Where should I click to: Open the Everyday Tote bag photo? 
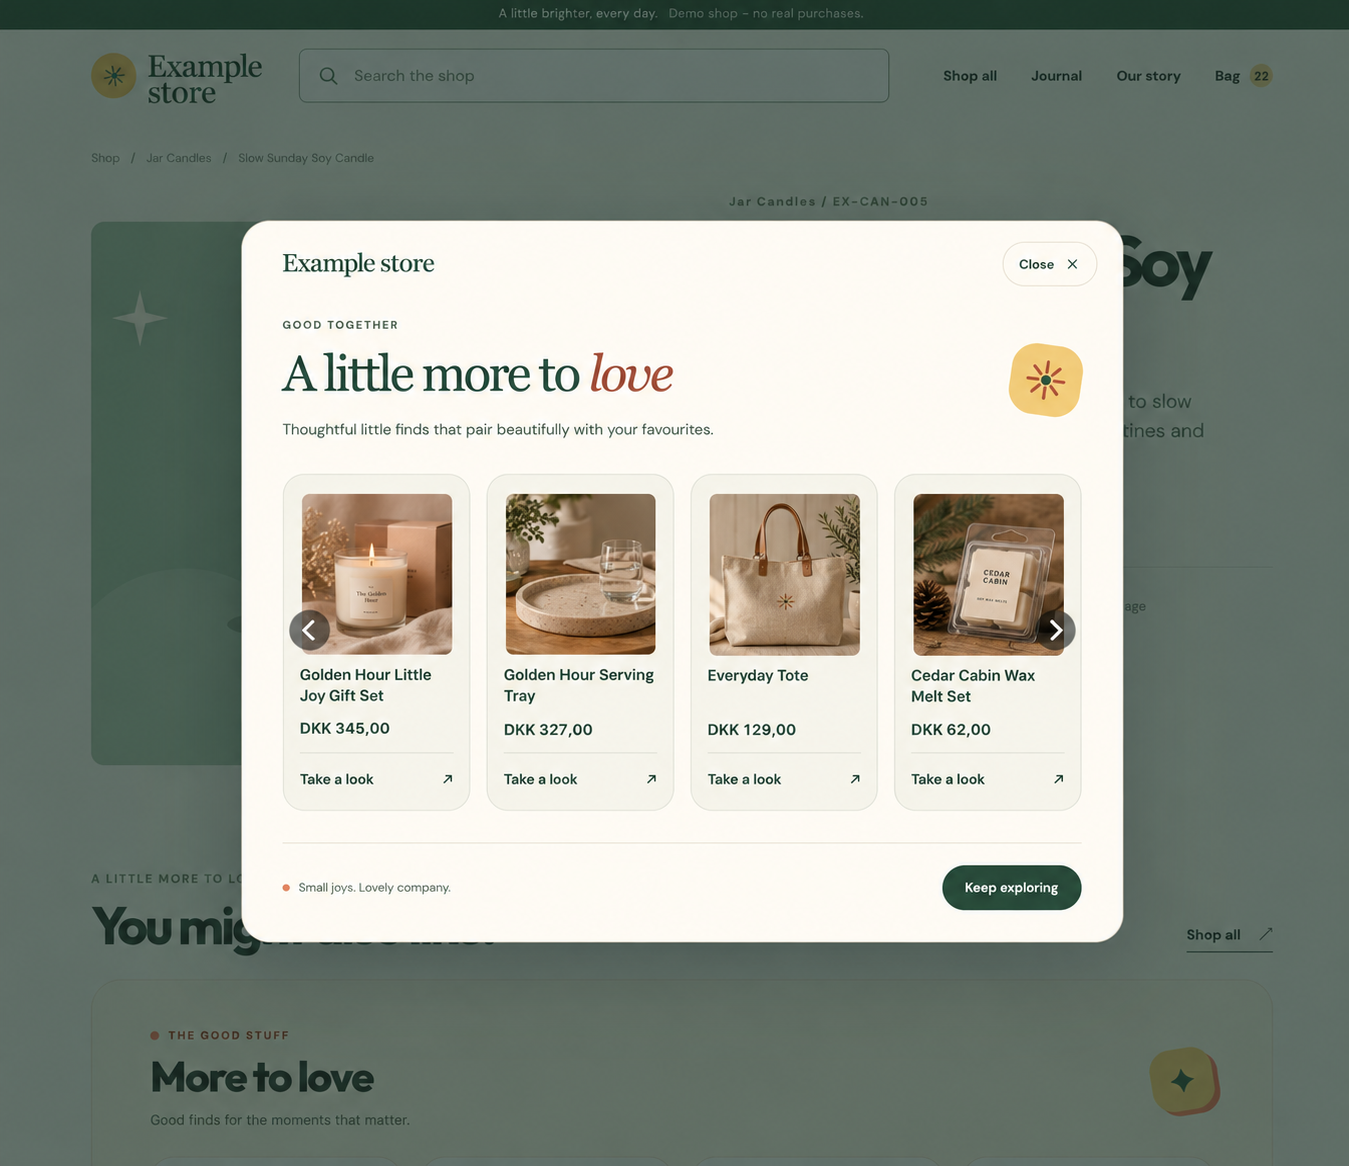tap(785, 574)
